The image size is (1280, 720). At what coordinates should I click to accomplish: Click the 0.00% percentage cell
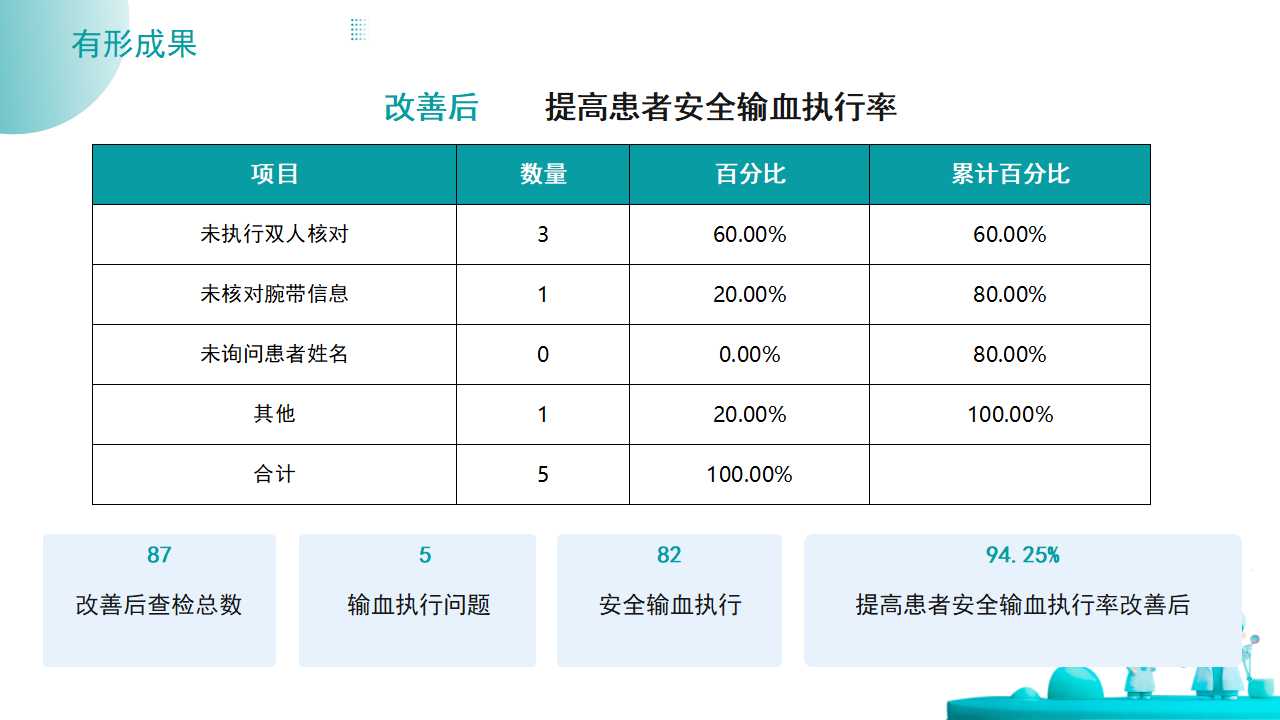click(x=749, y=354)
